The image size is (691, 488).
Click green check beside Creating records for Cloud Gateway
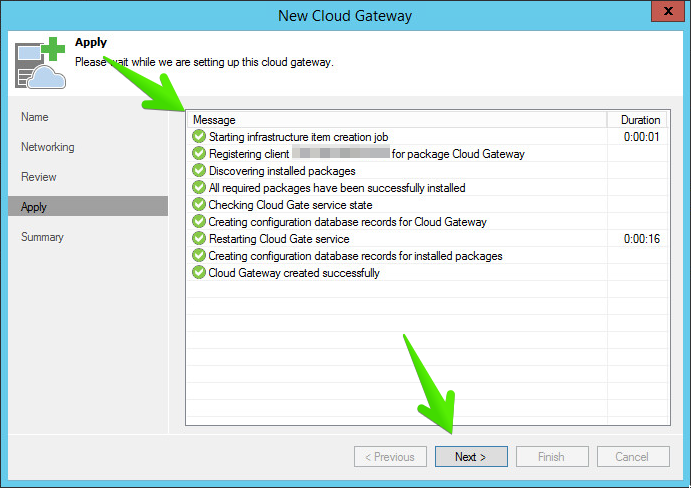tap(199, 221)
